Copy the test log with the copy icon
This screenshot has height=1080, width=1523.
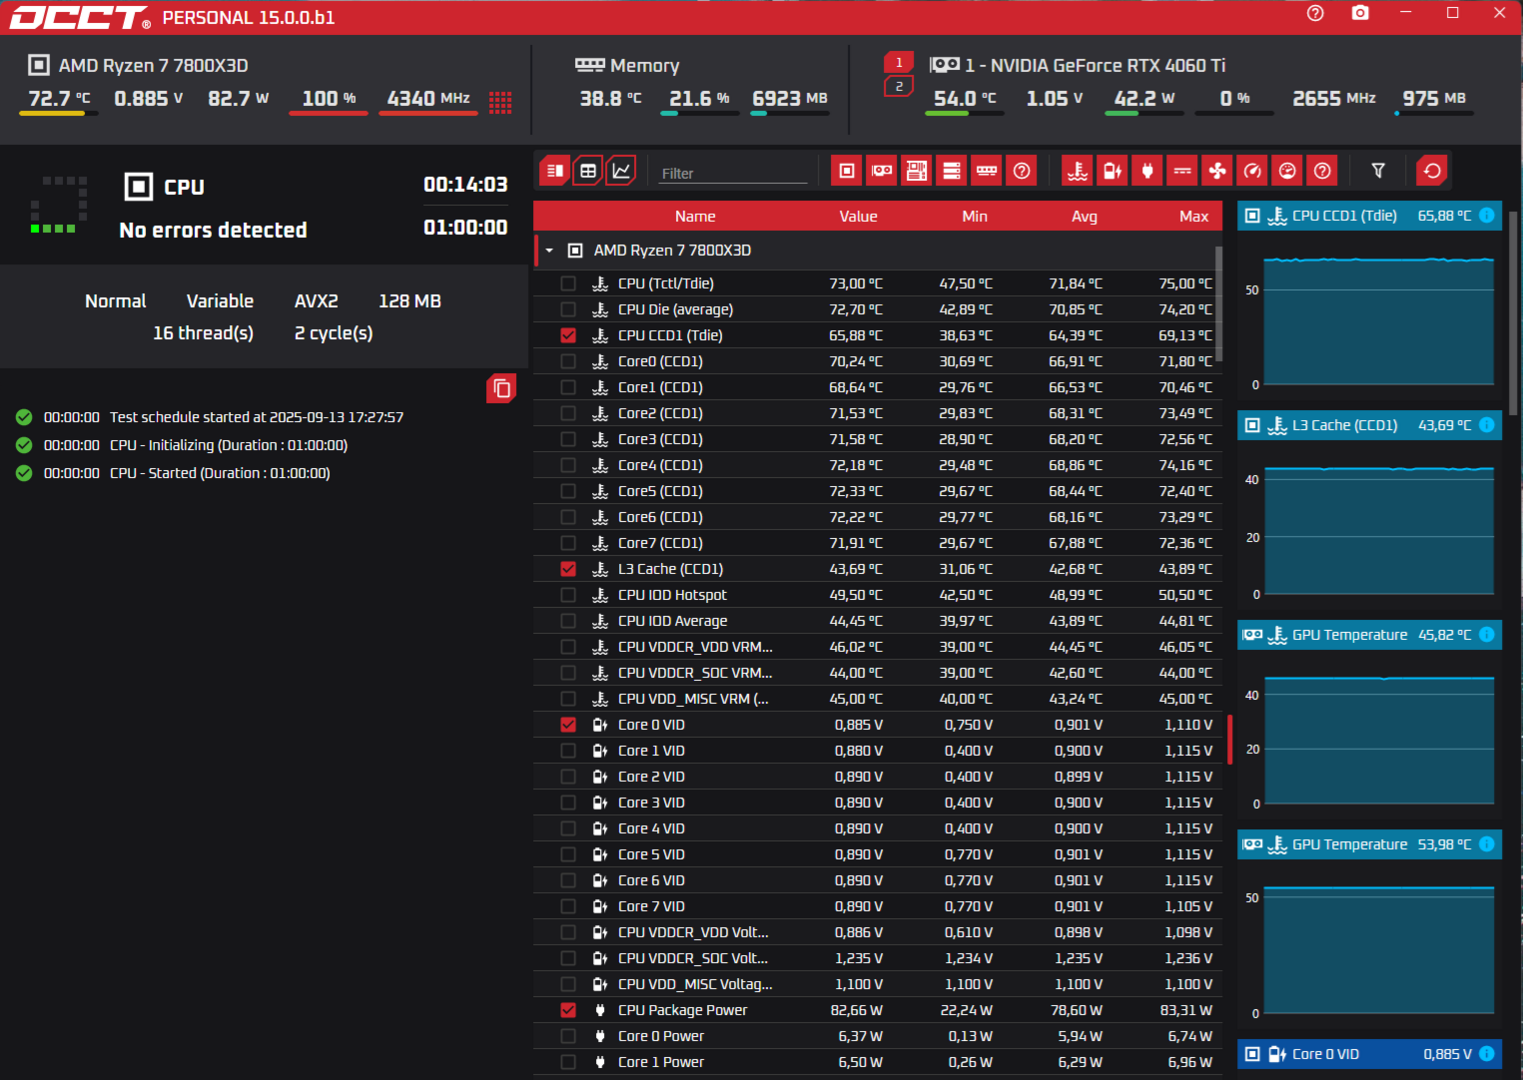501,388
